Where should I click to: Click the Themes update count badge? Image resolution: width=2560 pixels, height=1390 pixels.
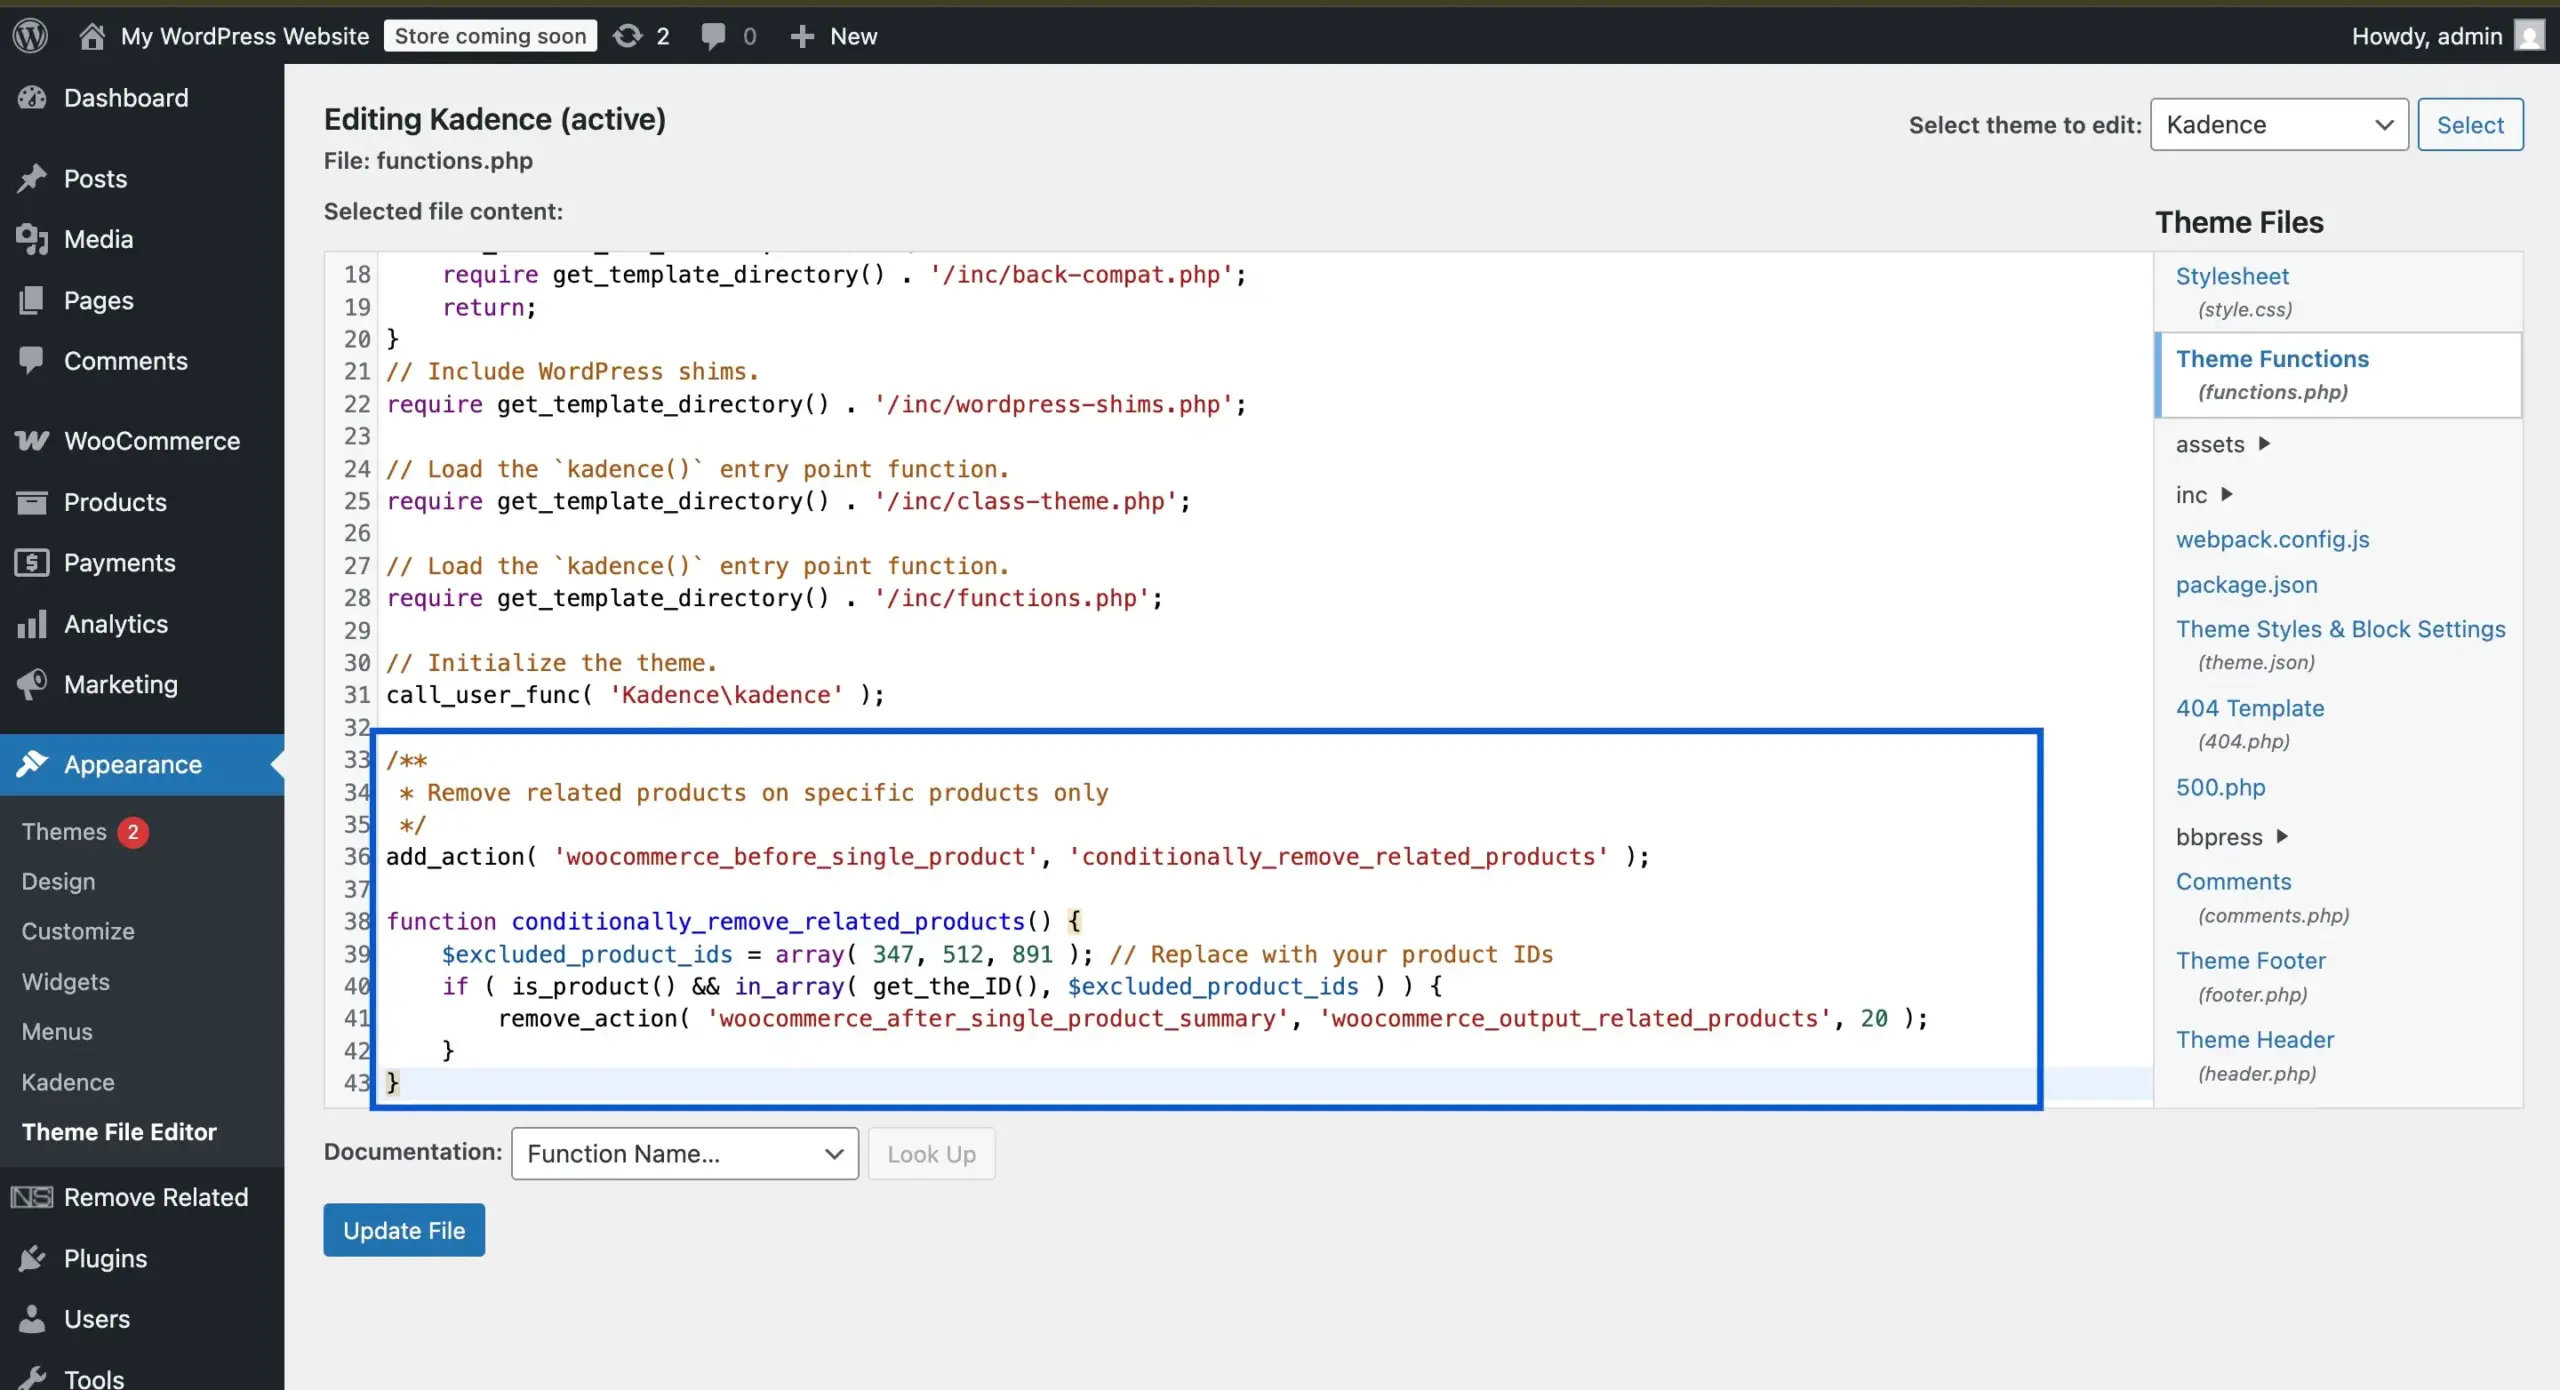coord(132,831)
